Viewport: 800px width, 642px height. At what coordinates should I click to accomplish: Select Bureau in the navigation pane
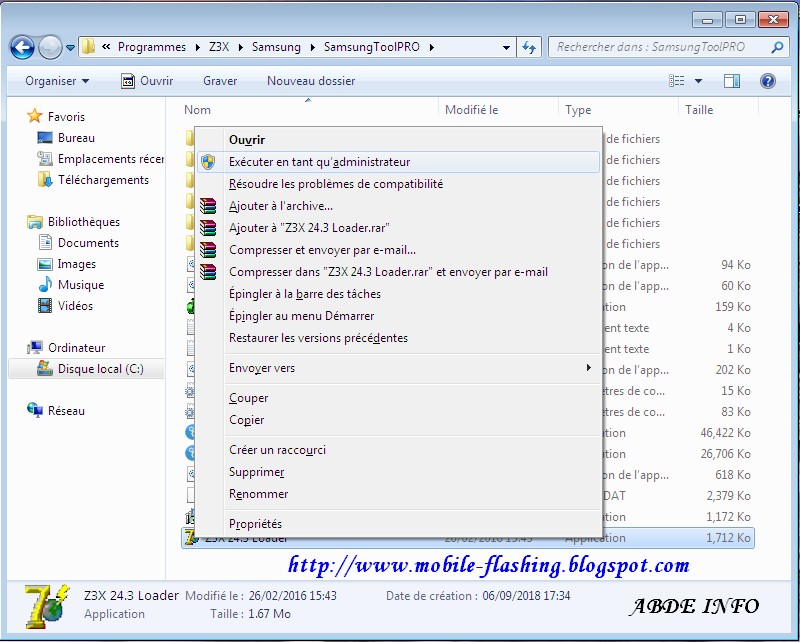pyautogui.click(x=66, y=138)
